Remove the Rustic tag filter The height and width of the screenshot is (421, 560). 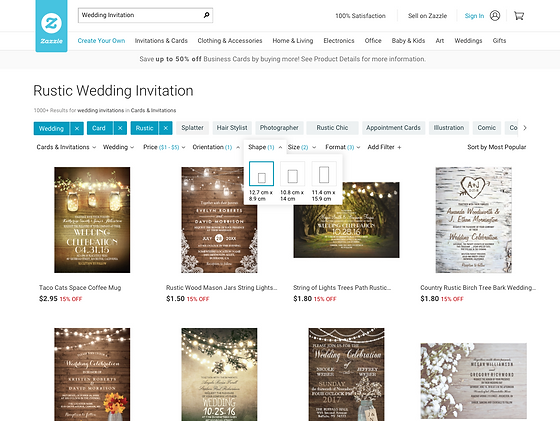coord(165,128)
